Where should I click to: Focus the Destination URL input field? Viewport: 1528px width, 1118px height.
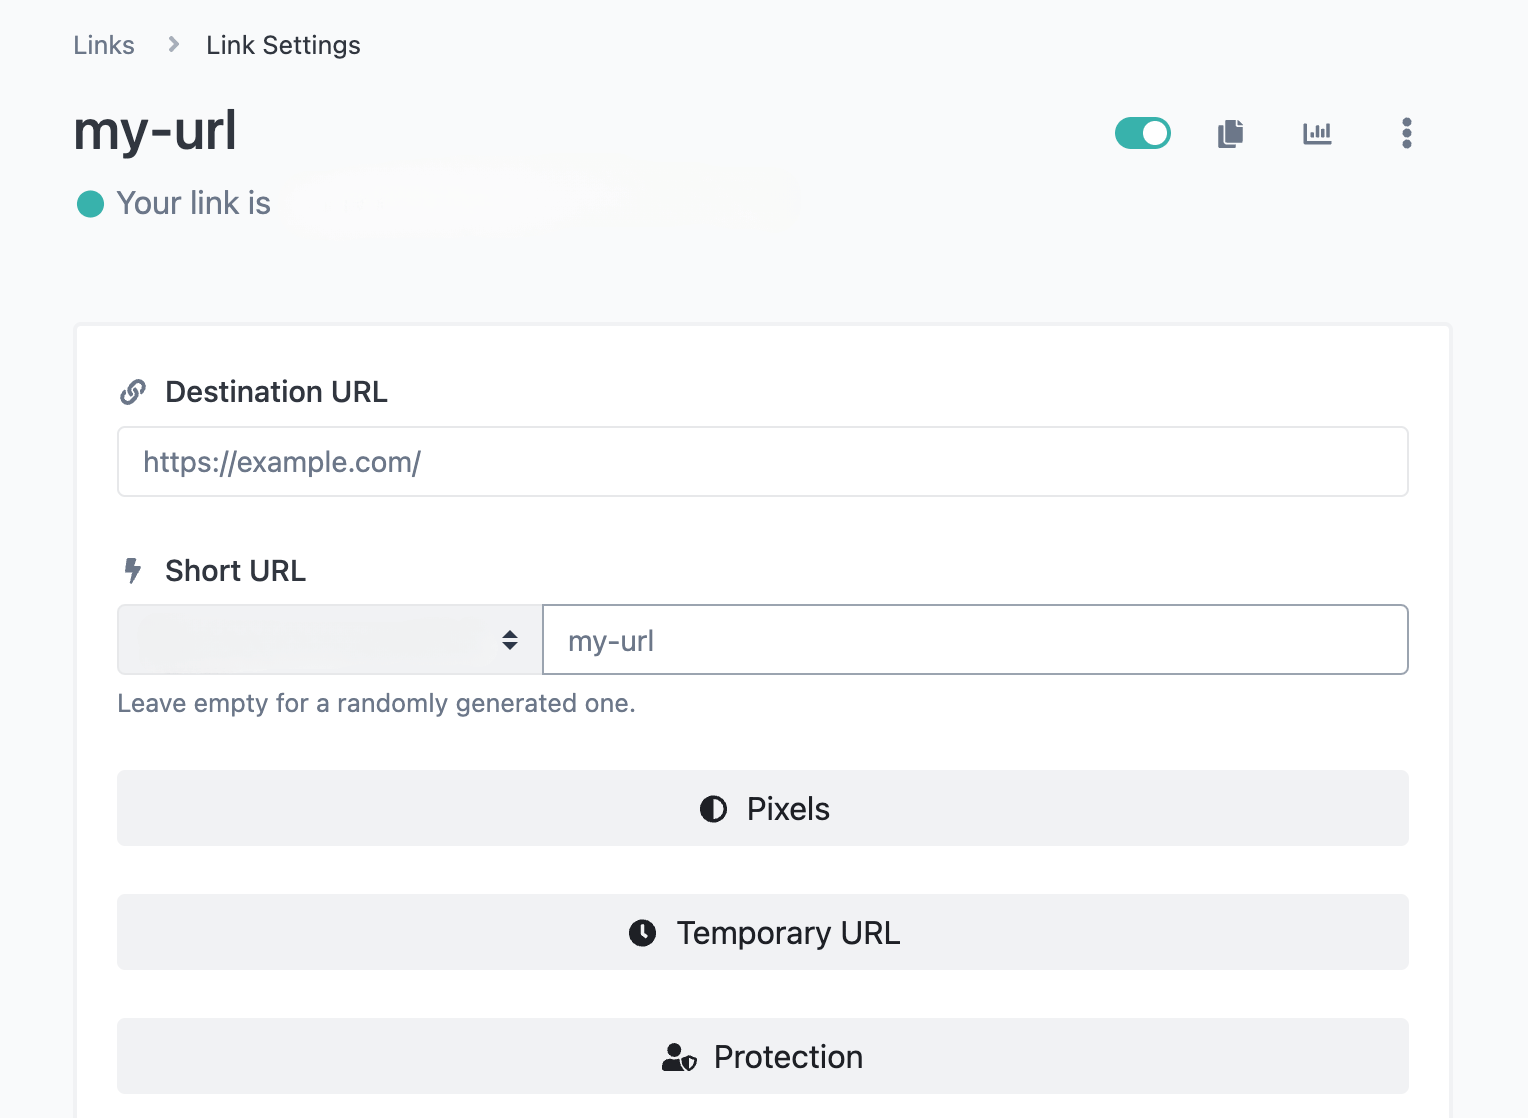coord(762,462)
